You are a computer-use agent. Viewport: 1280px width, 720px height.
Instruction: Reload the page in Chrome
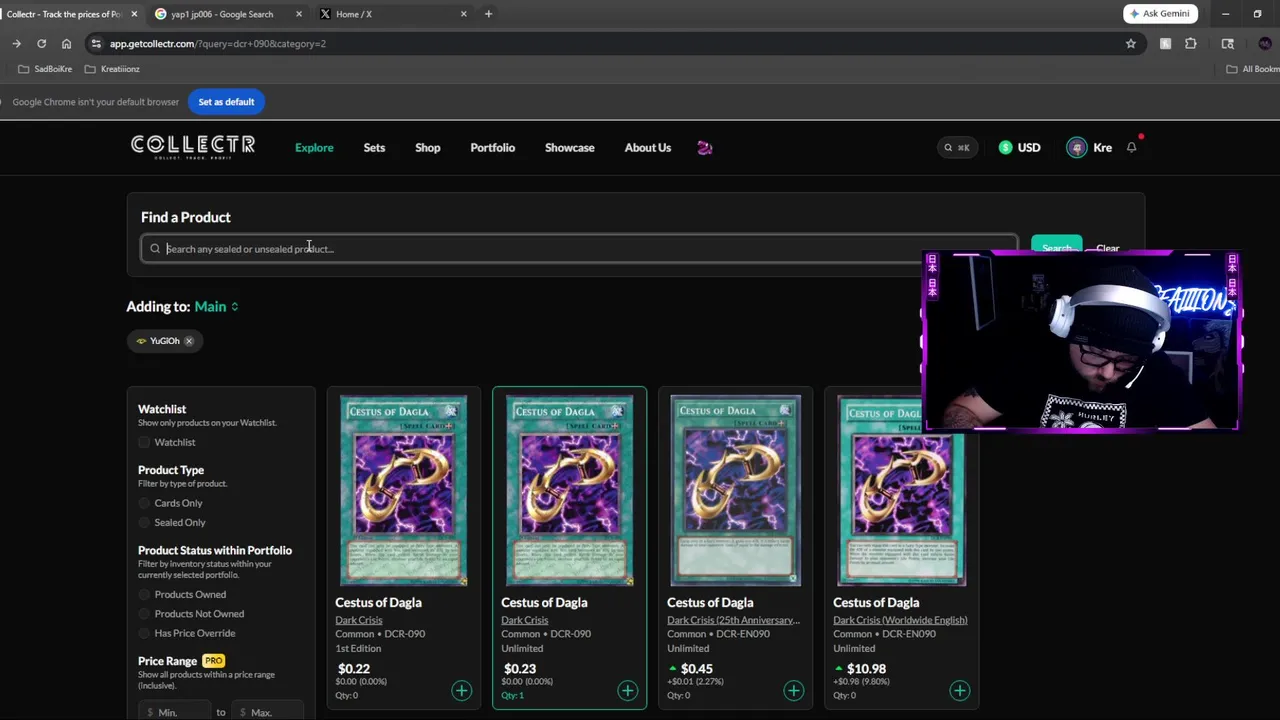pos(41,44)
